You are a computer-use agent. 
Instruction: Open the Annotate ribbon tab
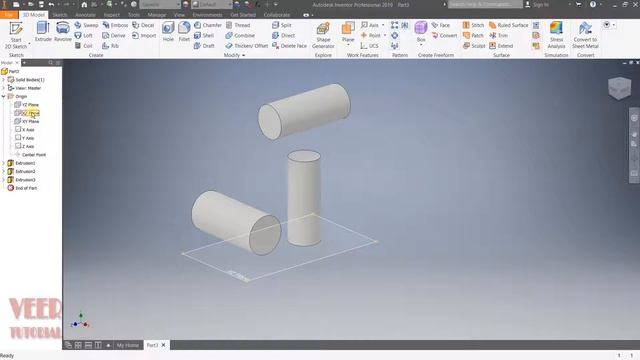[85, 15]
